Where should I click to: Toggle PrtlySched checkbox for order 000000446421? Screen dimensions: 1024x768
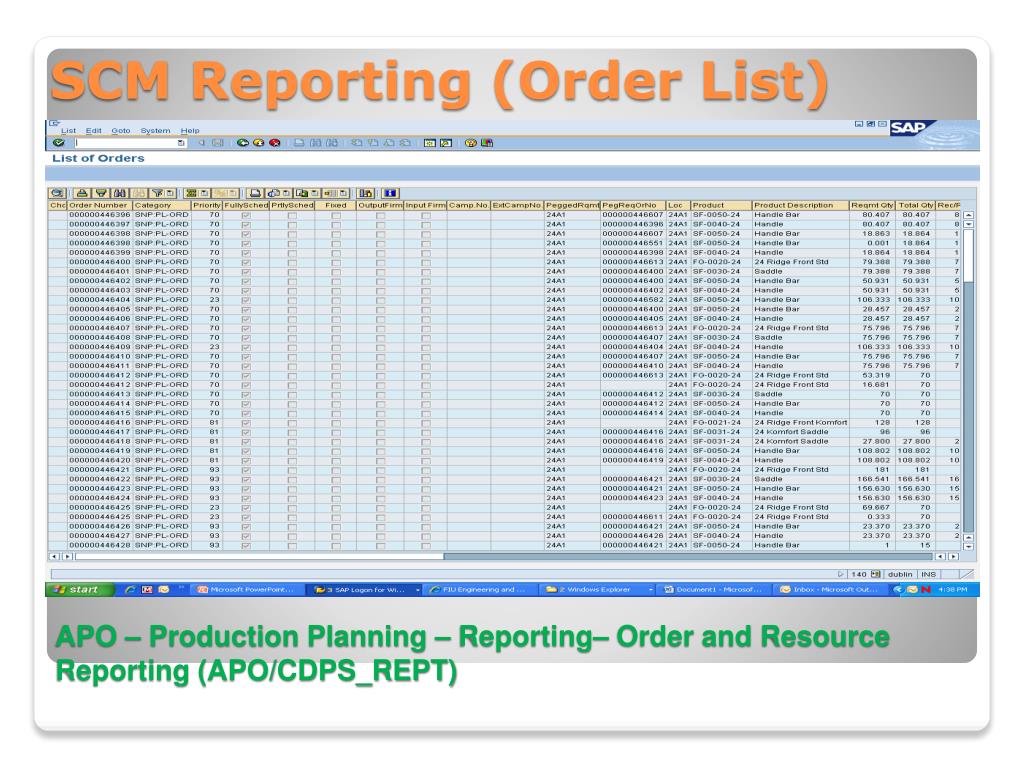(x=292, y=470)
